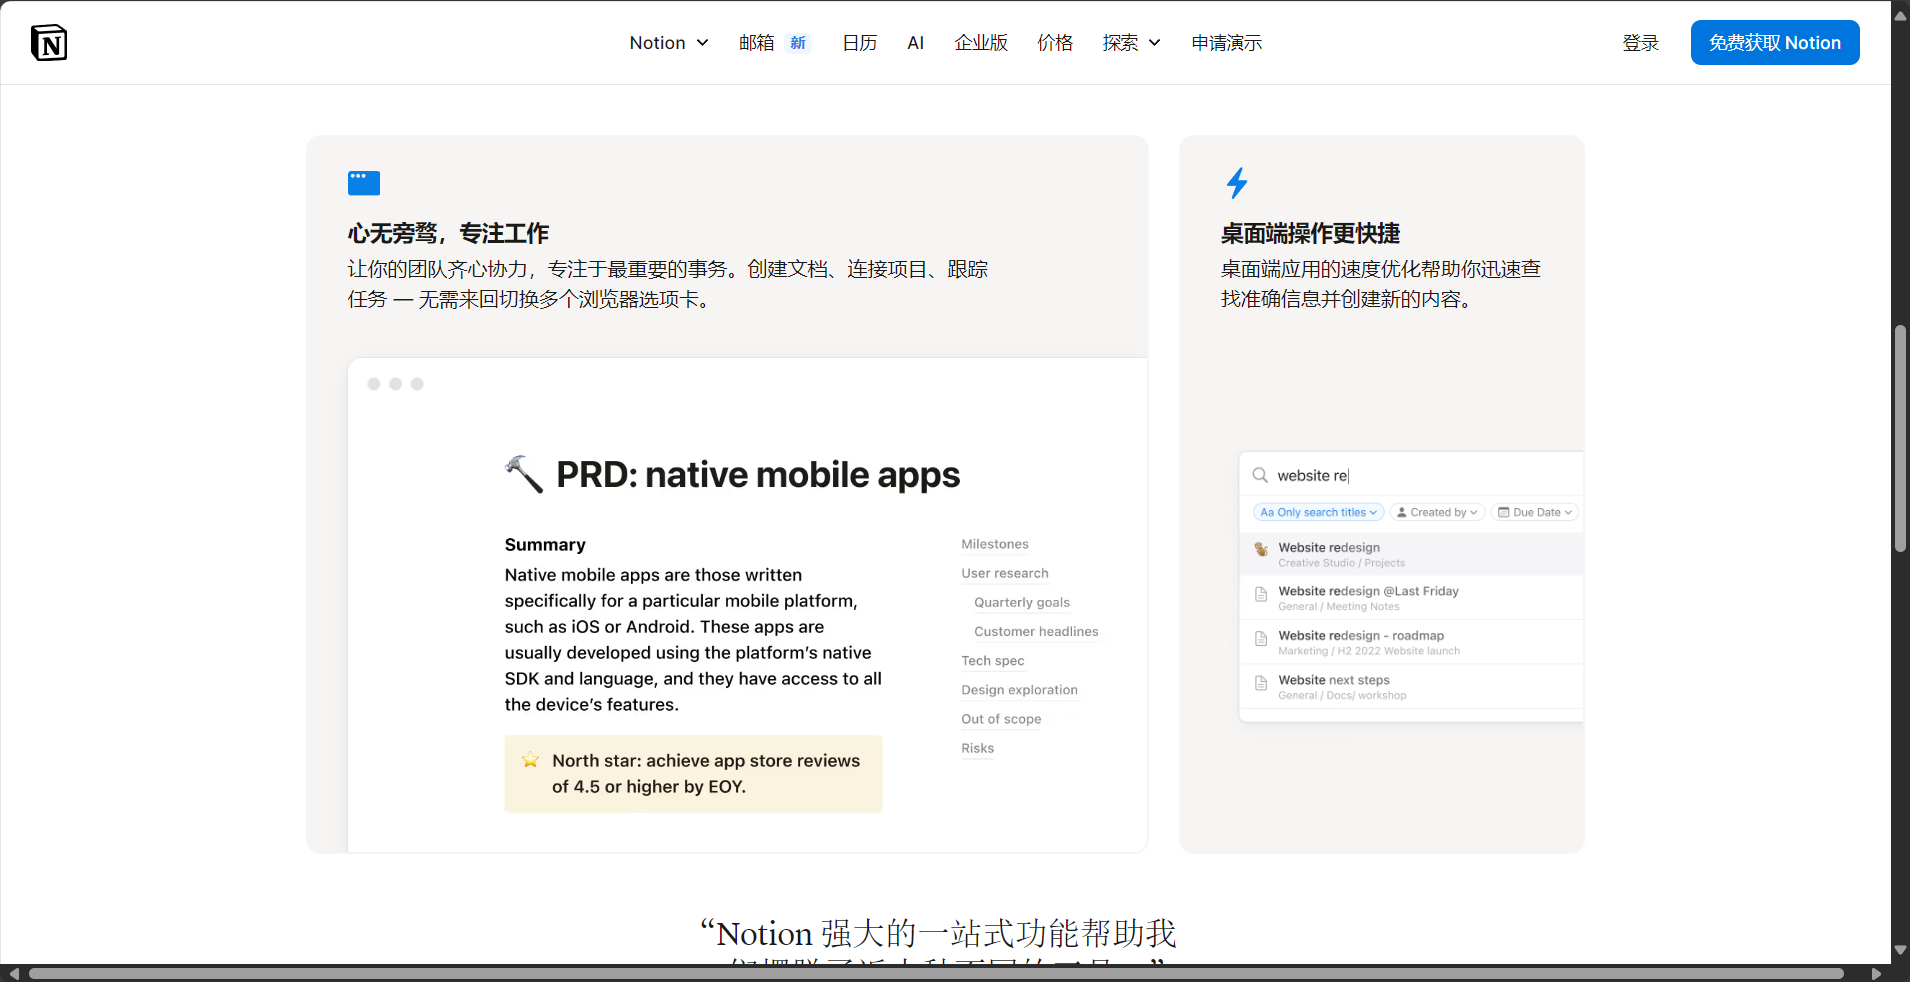
Task: Select Website redesign @Last Friday result
Action: (1411, 598)
